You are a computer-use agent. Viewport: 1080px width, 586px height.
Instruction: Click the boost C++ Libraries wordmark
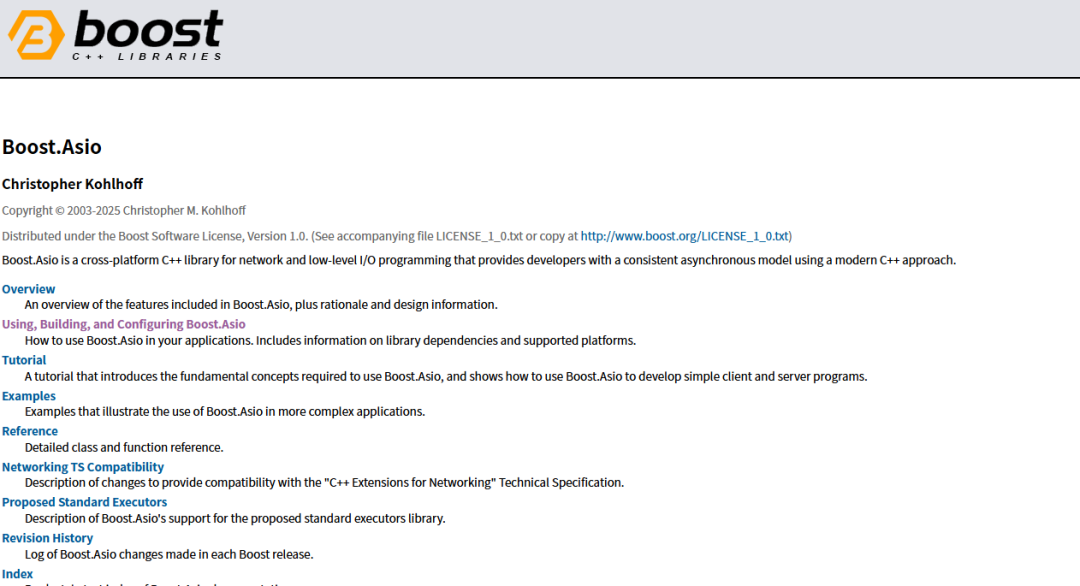coord(148,36)
